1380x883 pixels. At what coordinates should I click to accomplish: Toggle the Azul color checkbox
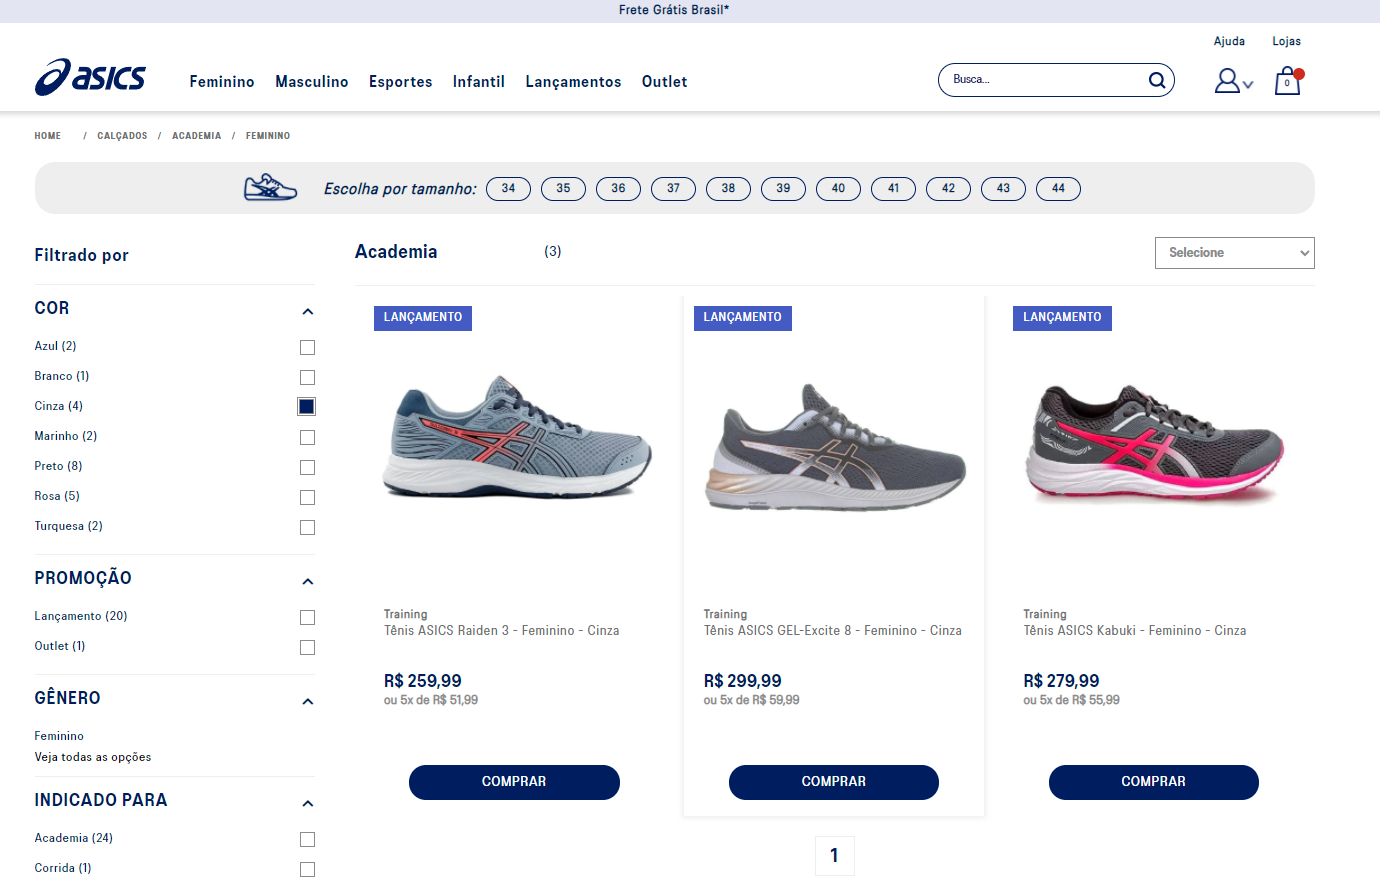click(x=307, y=347)
